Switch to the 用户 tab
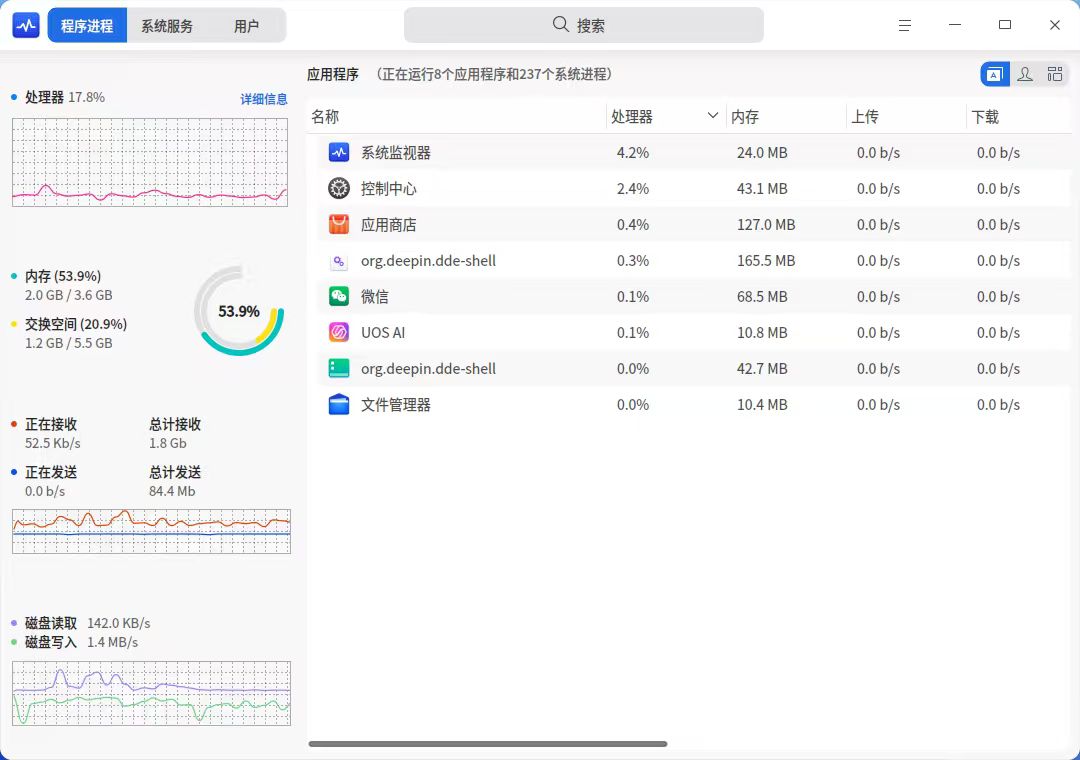The height and width of the screenshot is (760, 1080). (246, 25)
